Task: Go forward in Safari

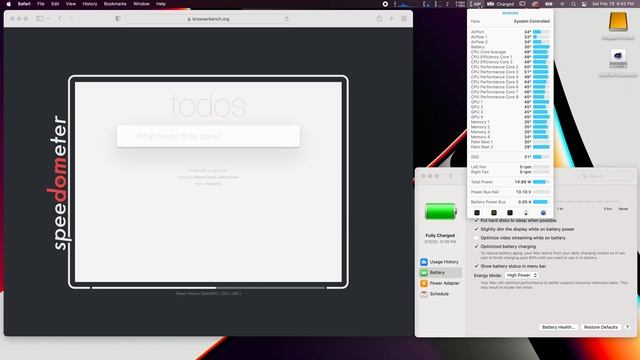Action: click(71, 19)
